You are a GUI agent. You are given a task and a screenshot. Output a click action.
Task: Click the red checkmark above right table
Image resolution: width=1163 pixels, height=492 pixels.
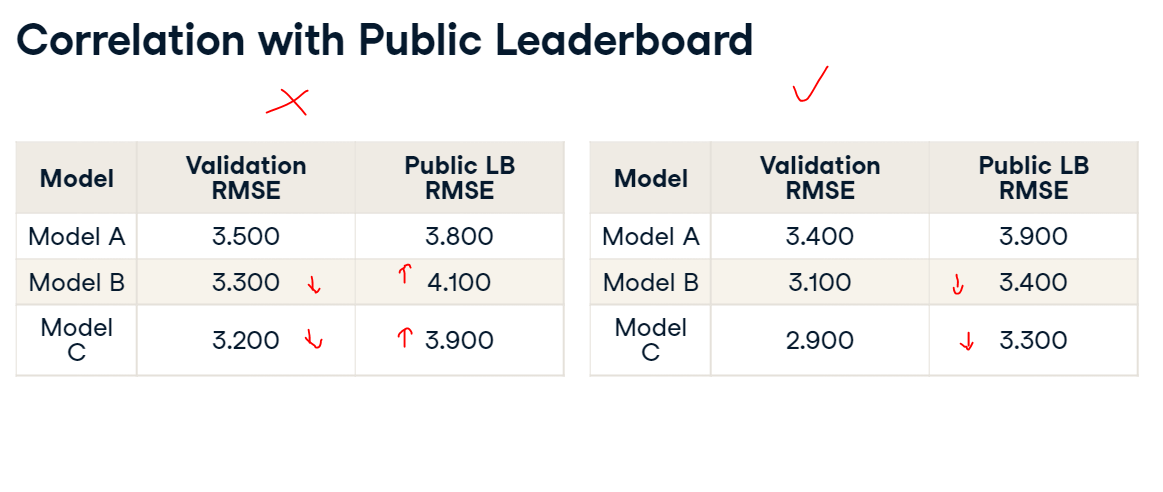coord(810,84)
